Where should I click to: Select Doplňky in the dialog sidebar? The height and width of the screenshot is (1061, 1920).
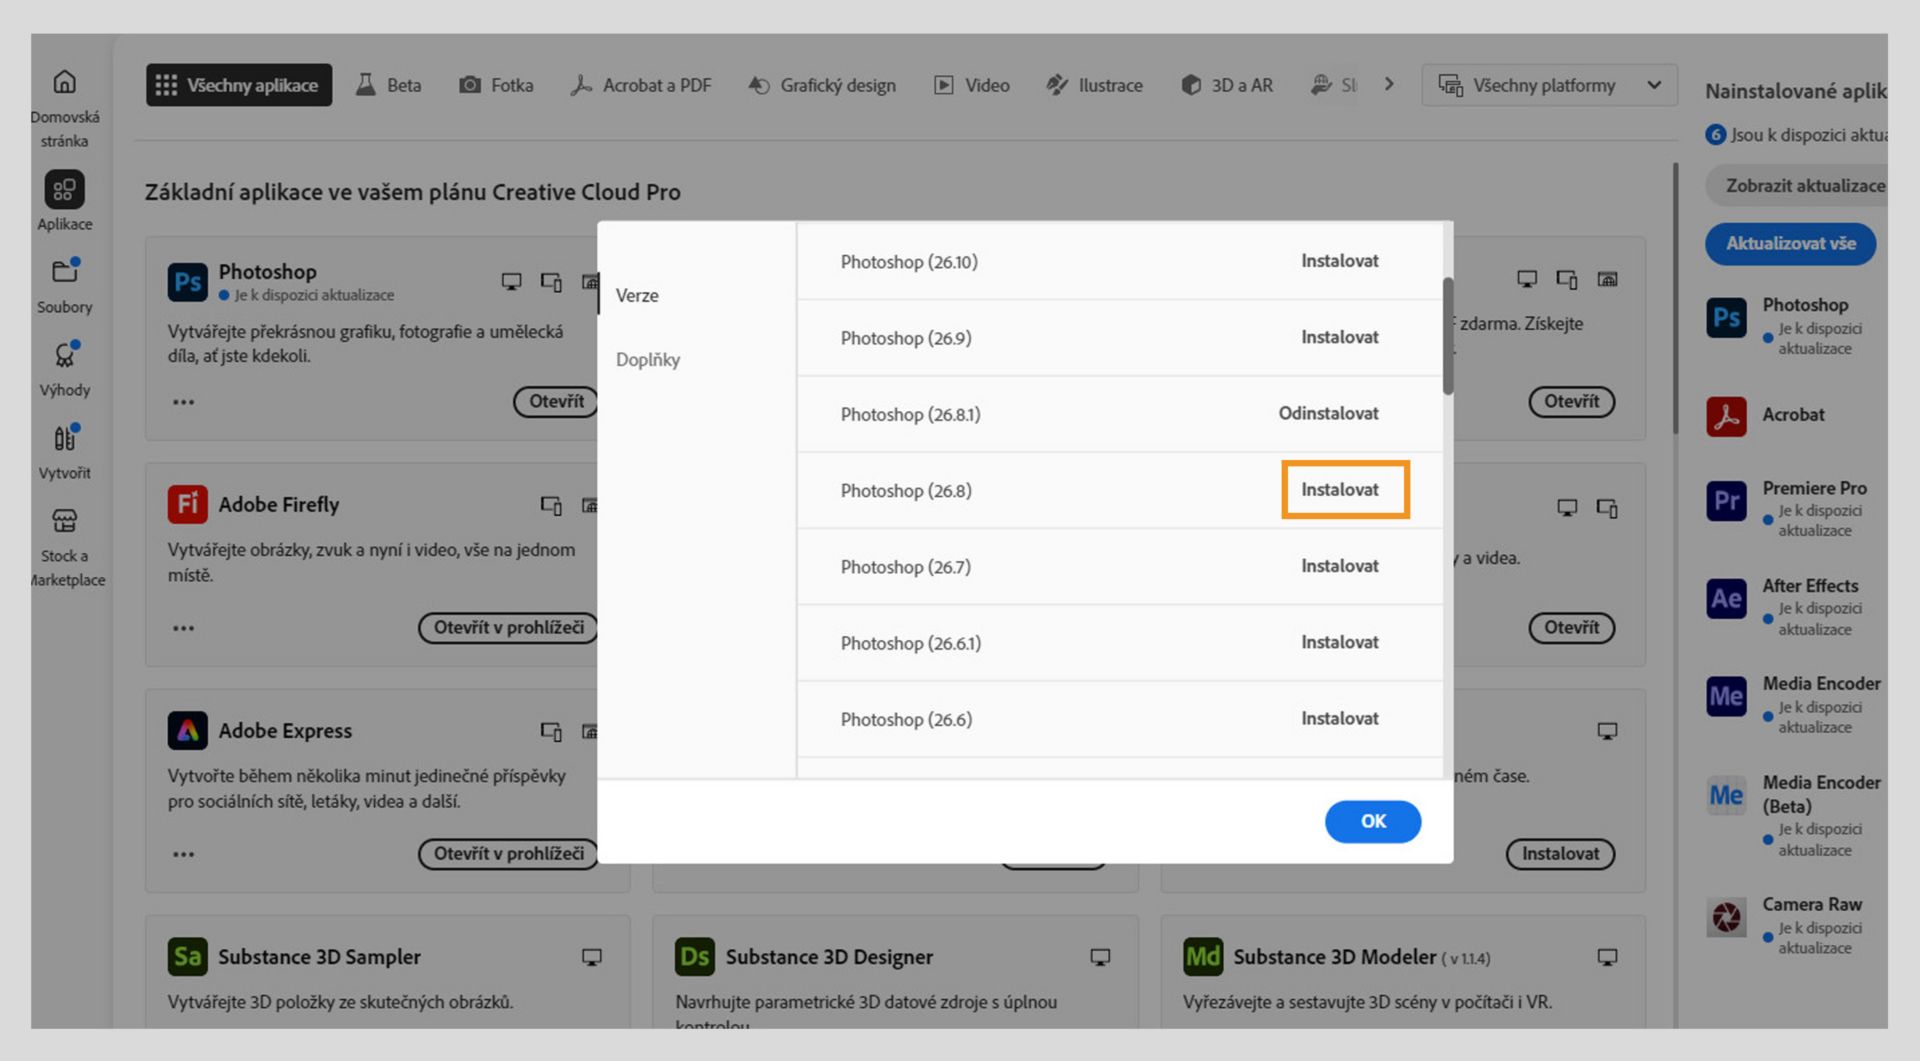click(x=648, y=360)
